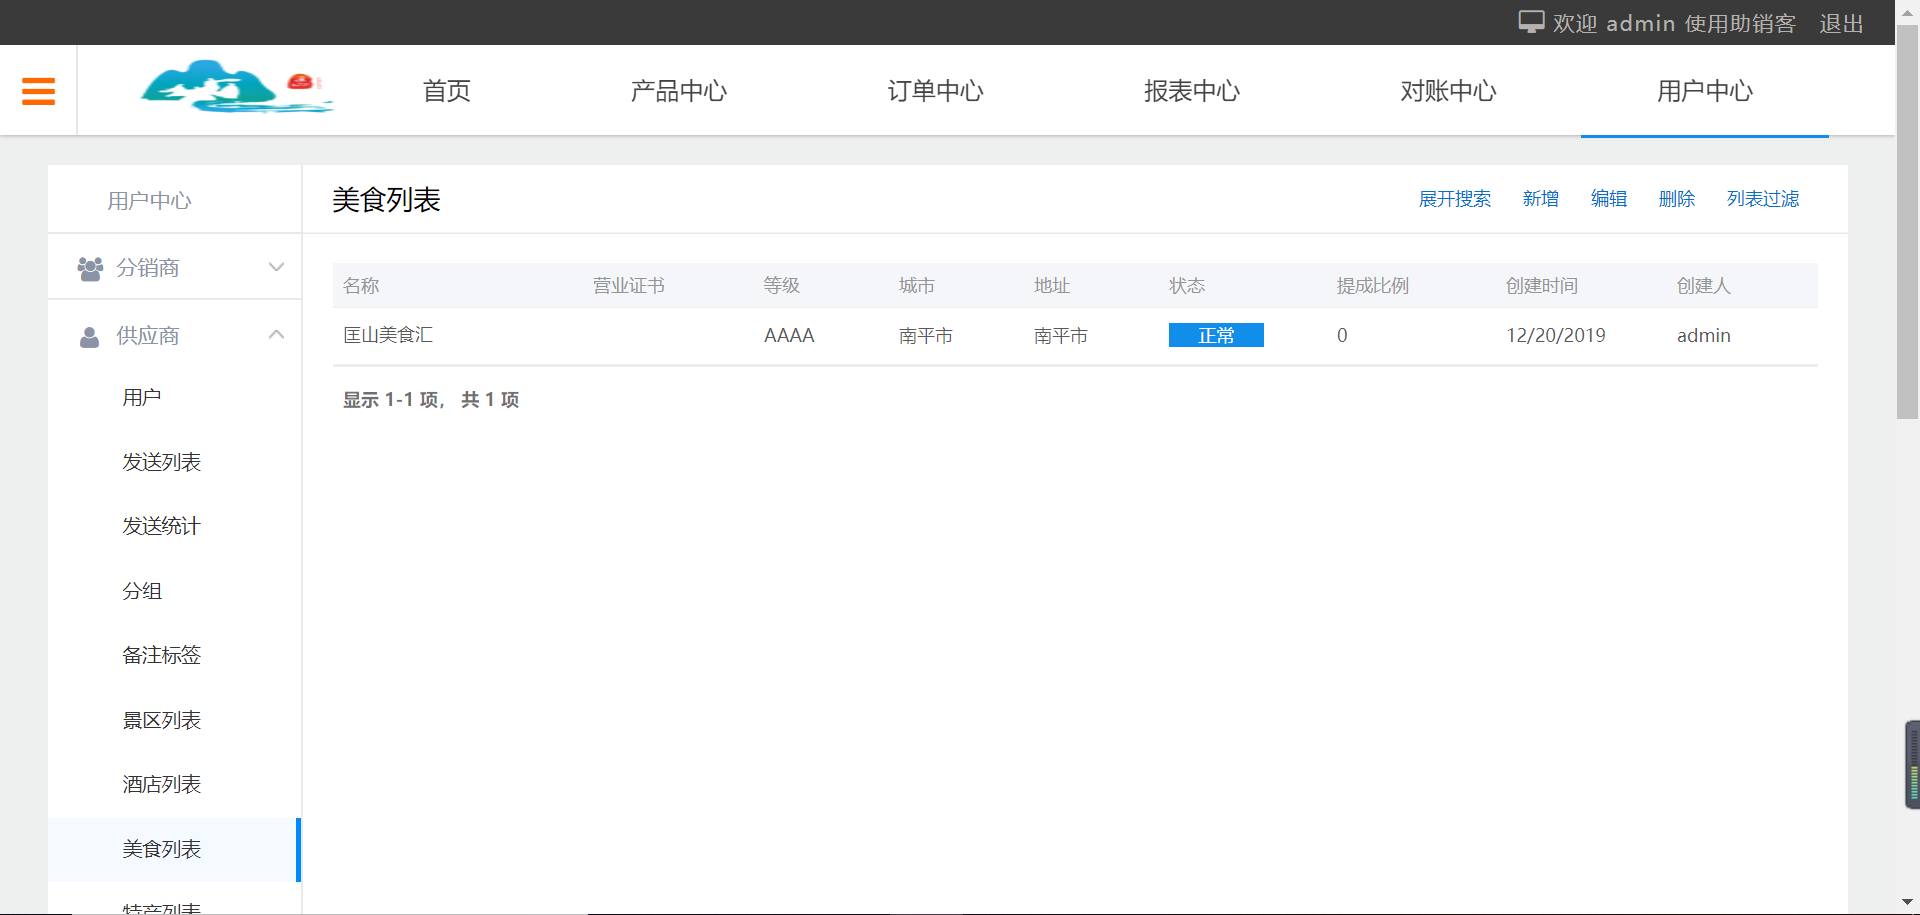Click the monitor icon beside welcome text
The width and height of the screenshot is (1920, 915).
click(x=1530, y=22)
